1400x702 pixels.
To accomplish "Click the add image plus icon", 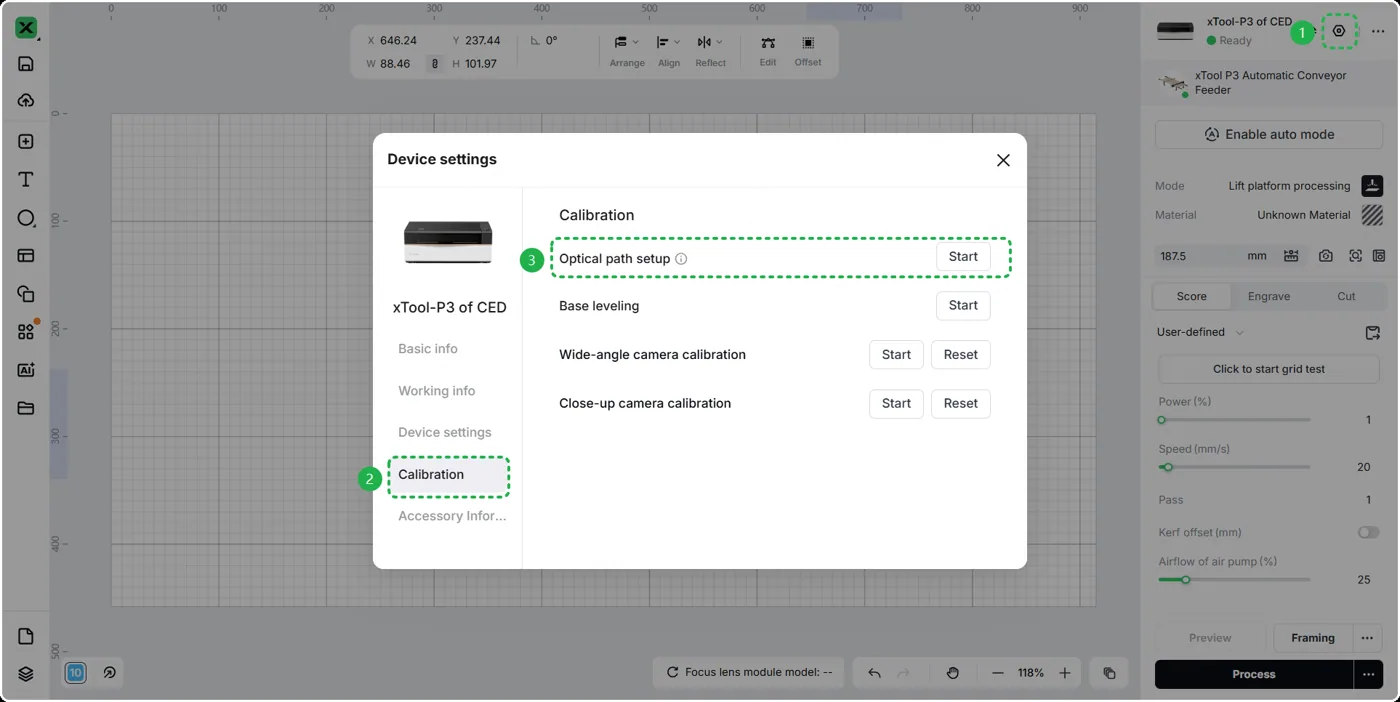I will tap(26, 142).
